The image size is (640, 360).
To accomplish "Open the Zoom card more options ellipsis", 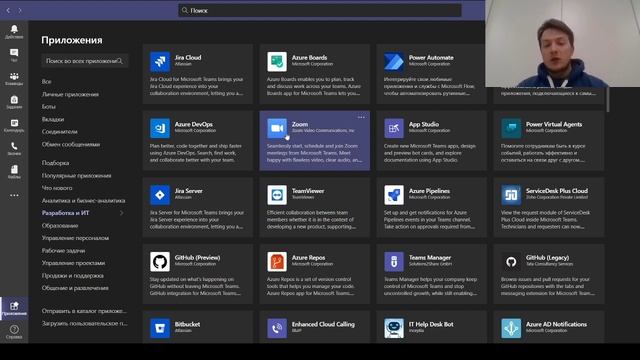I will [x=361, y=117].
